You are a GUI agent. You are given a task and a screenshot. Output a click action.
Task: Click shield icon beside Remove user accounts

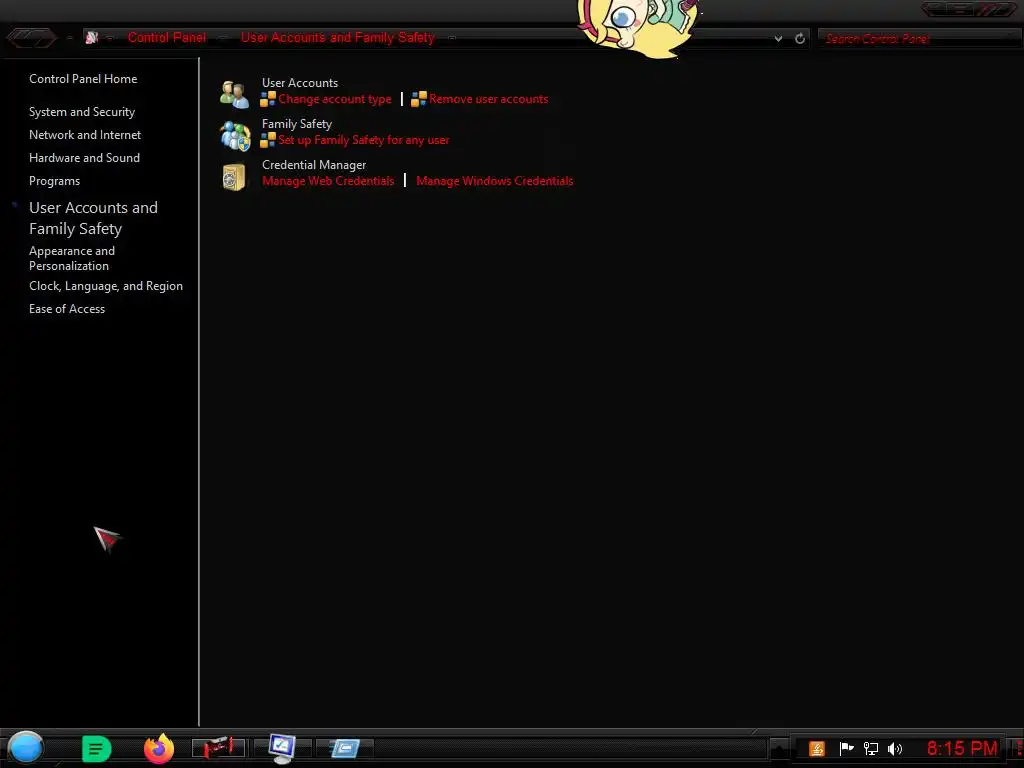(419, 99)
